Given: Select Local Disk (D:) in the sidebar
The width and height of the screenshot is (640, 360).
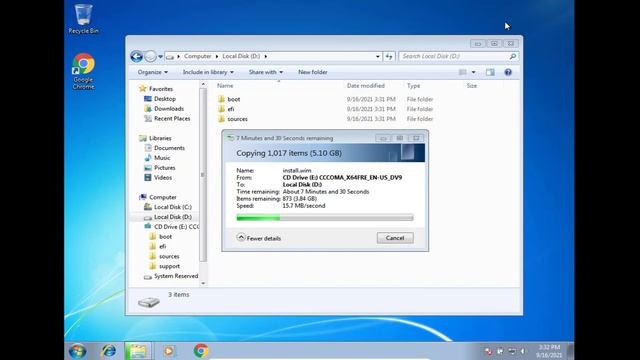Looking at the screenshot, I should tap(168, 217).
